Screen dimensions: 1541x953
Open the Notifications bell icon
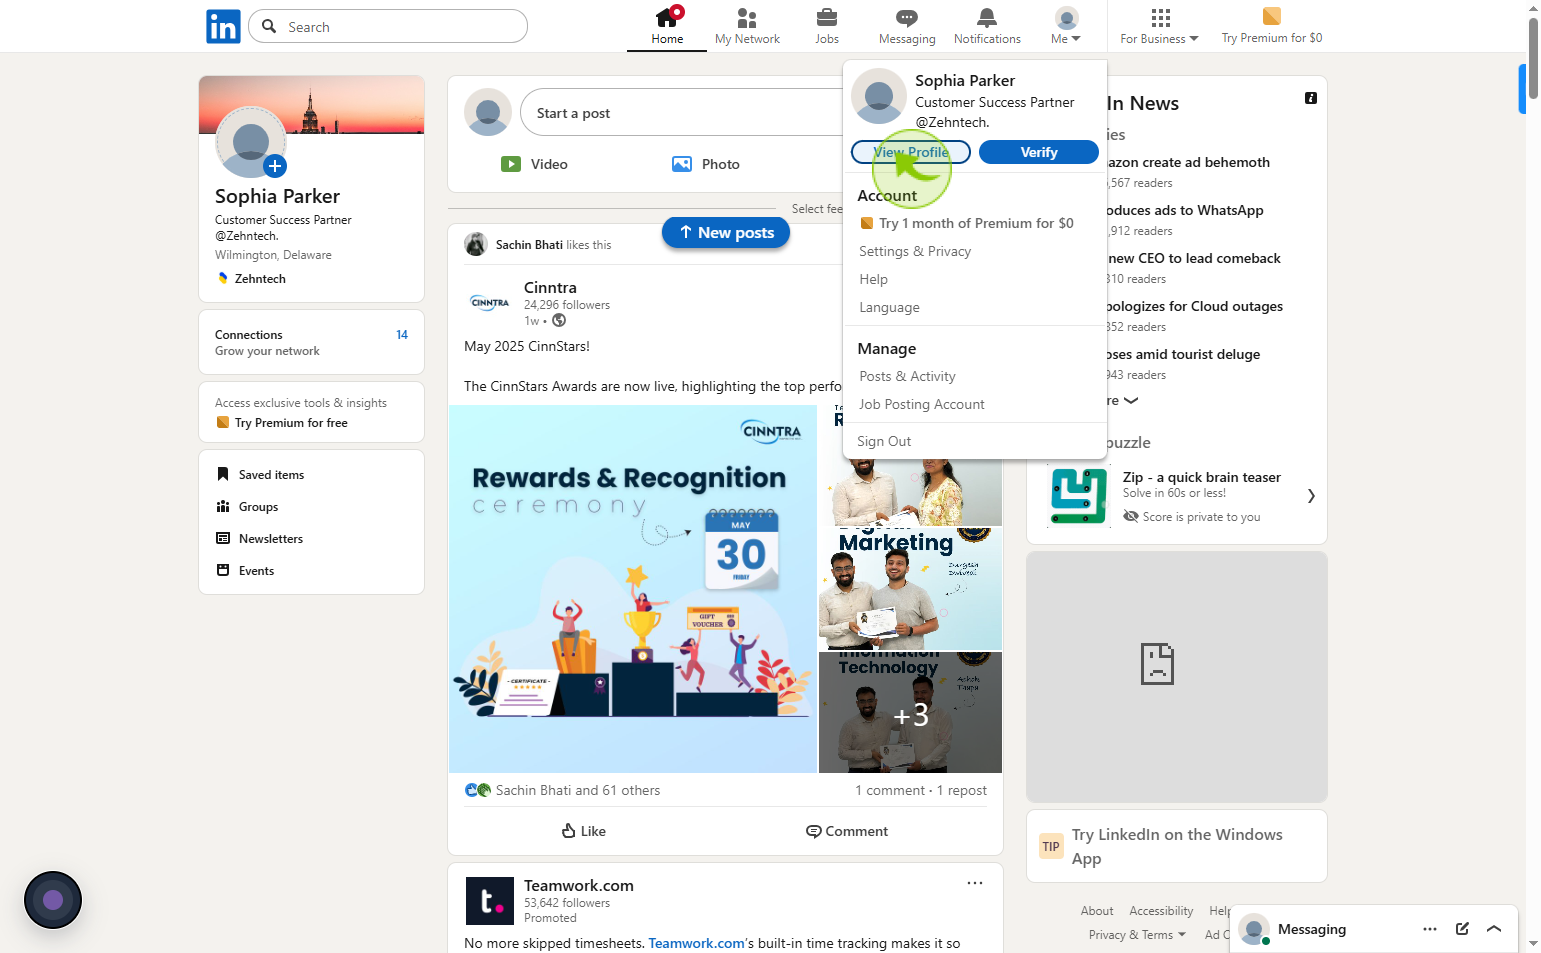tap(987, 17)
